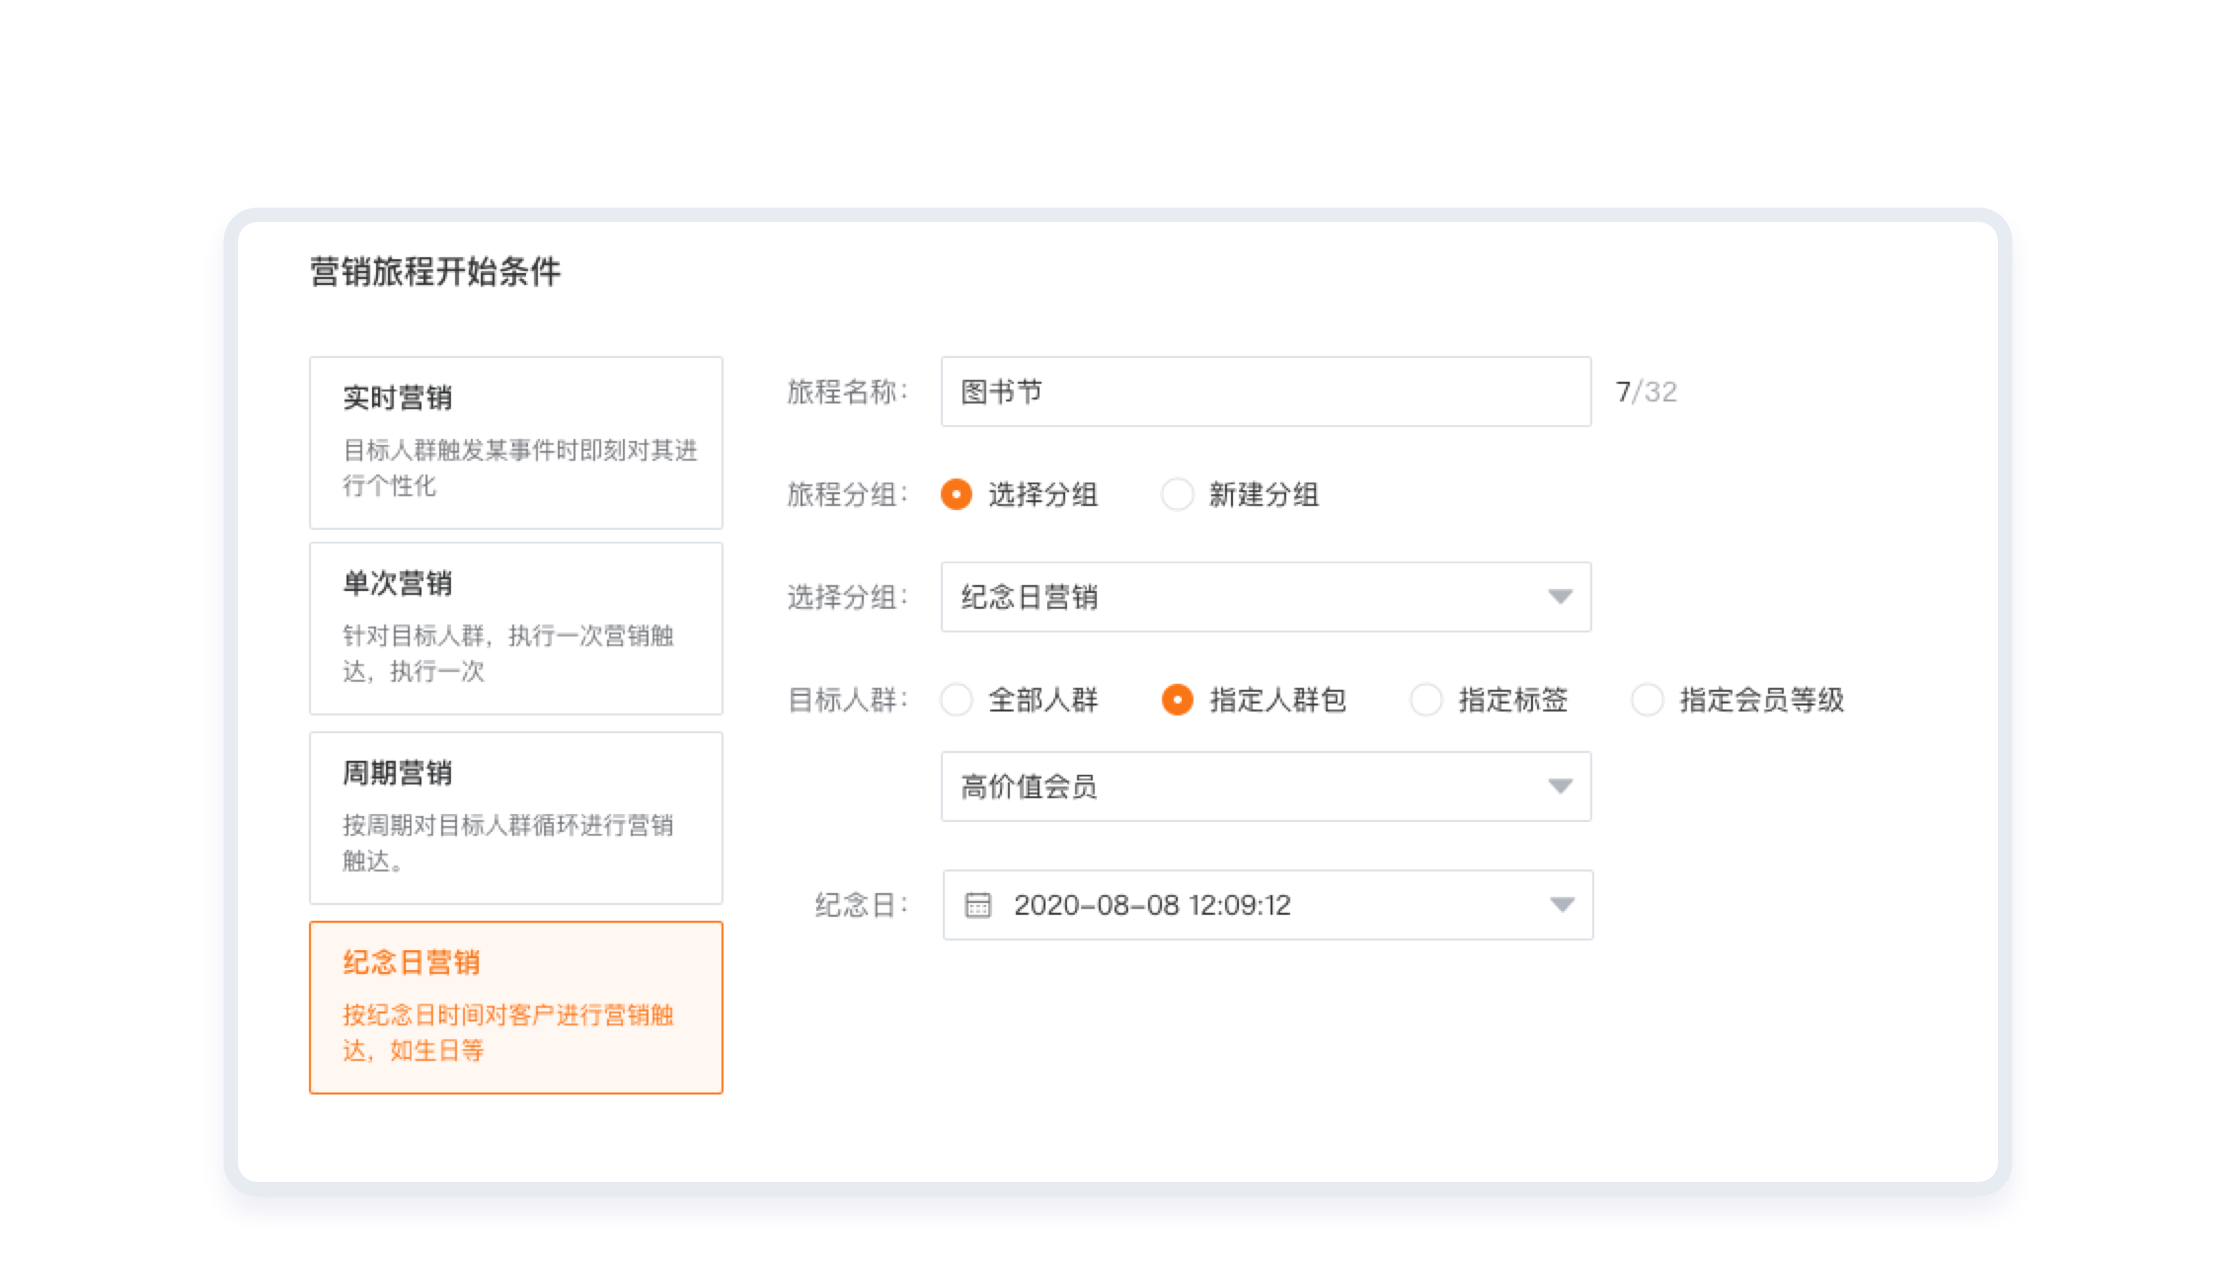
Task: Choose the 指定人群包 radio option
Action: pos(1177,700)
